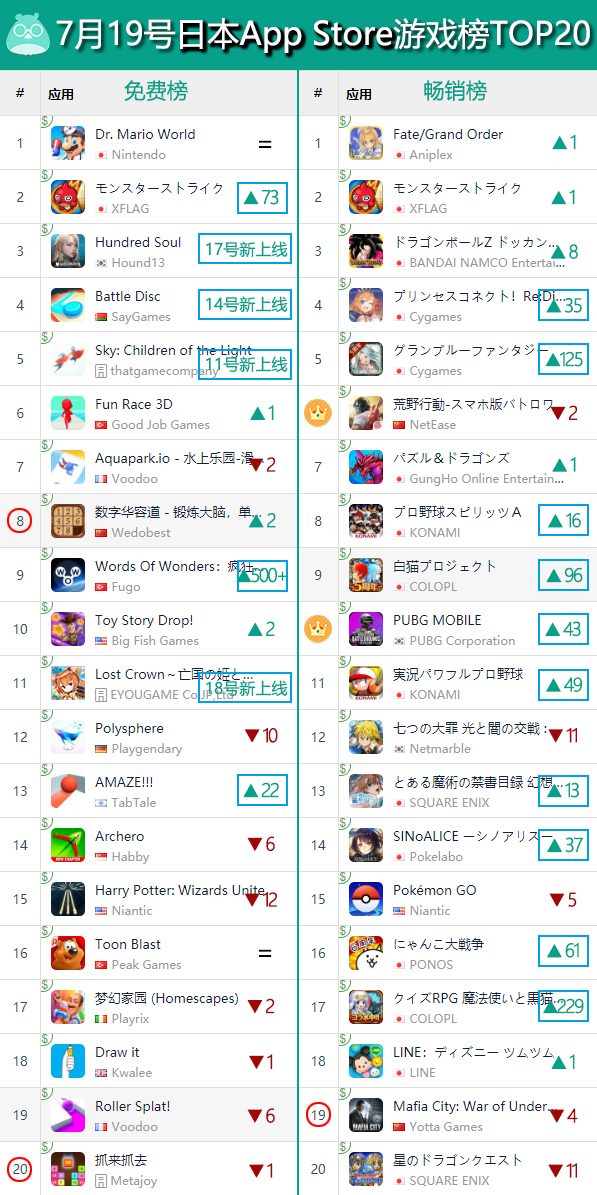Click the Roller Splat! app icon

pos(68,1115)
